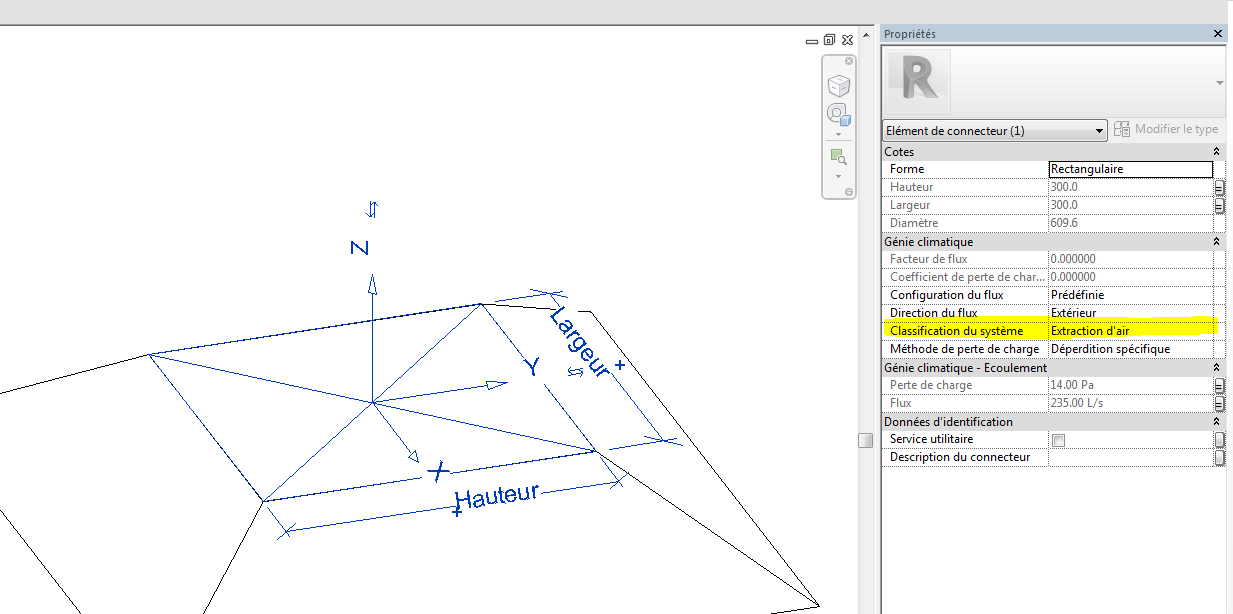Click associate parameter button beside Flux

[x=1219, y=404]
